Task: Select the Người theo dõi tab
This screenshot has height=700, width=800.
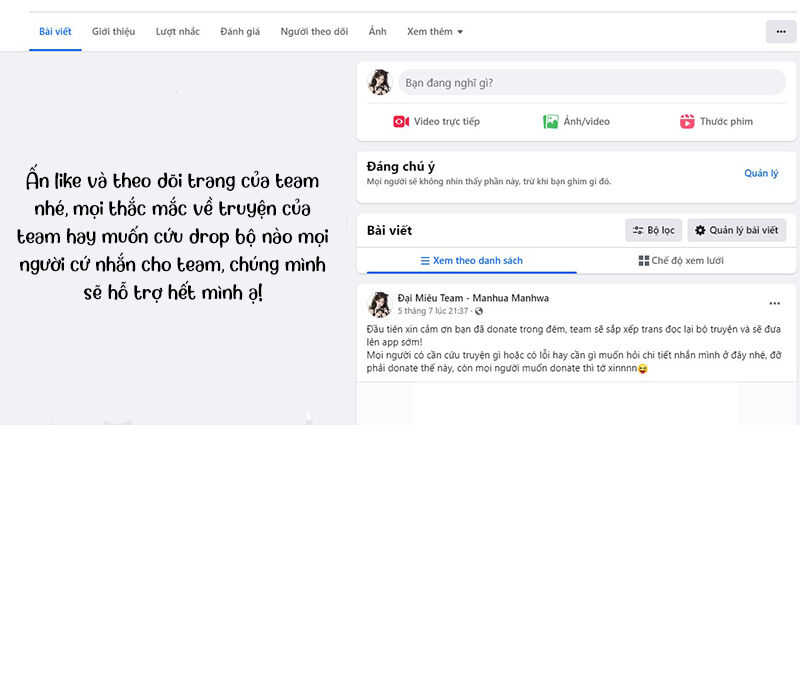Action: pyautogui.click(x=314, y=31)
